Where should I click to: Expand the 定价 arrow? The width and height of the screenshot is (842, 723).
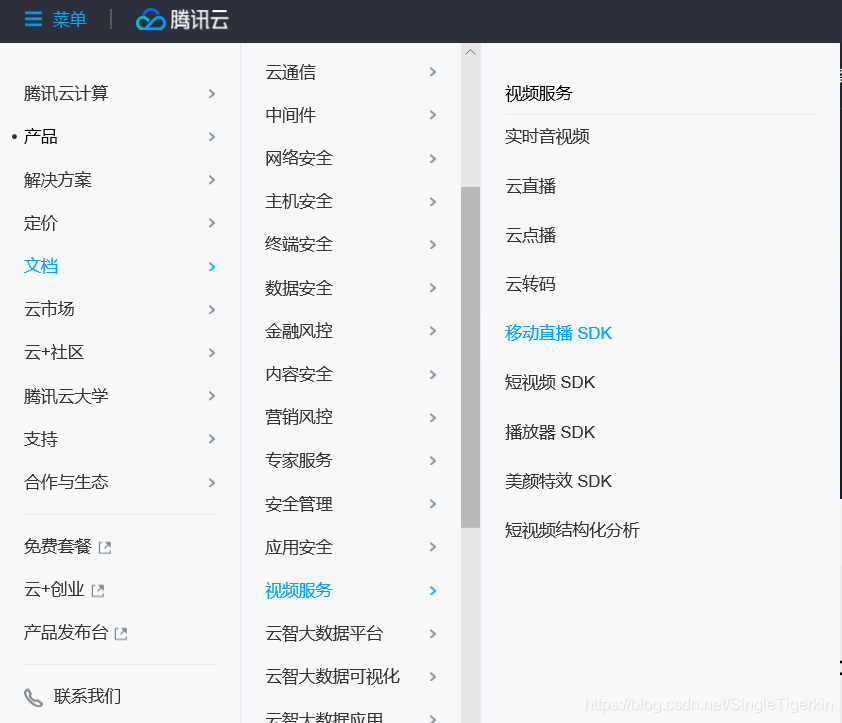click(212, 223)
